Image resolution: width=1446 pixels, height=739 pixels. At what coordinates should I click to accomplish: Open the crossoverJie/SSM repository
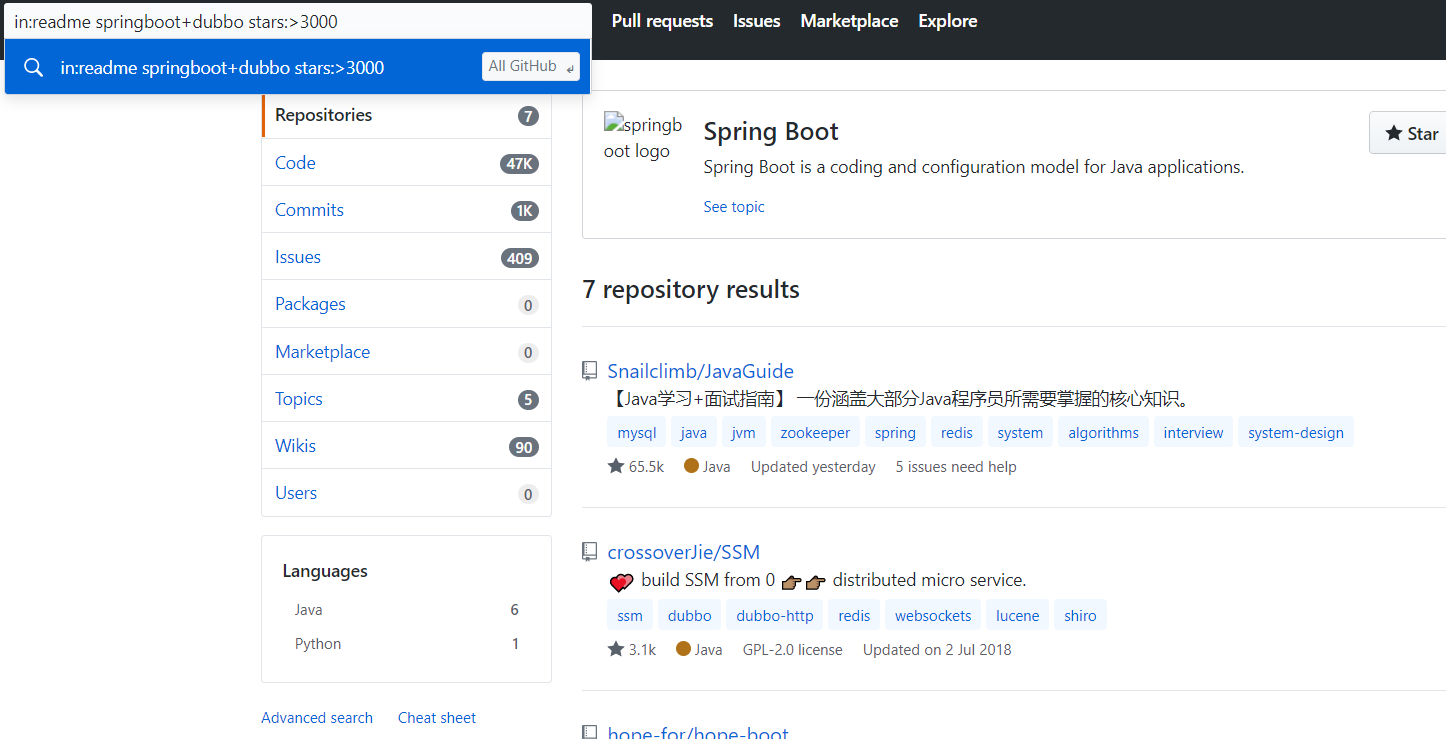point(684,552)
